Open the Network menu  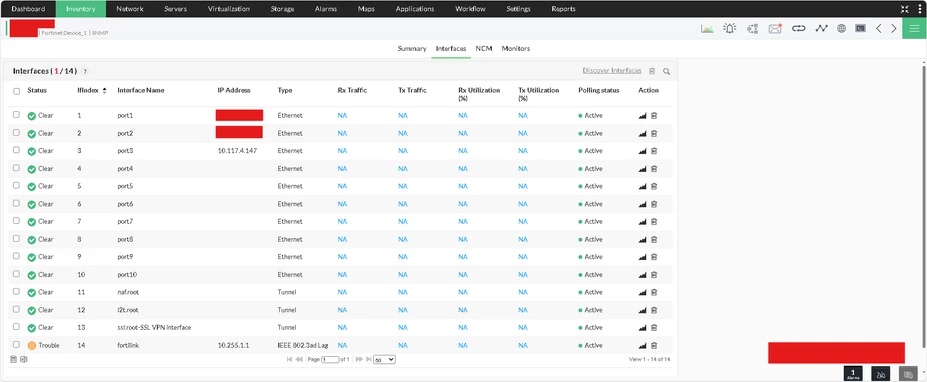[x=130, y=9]
